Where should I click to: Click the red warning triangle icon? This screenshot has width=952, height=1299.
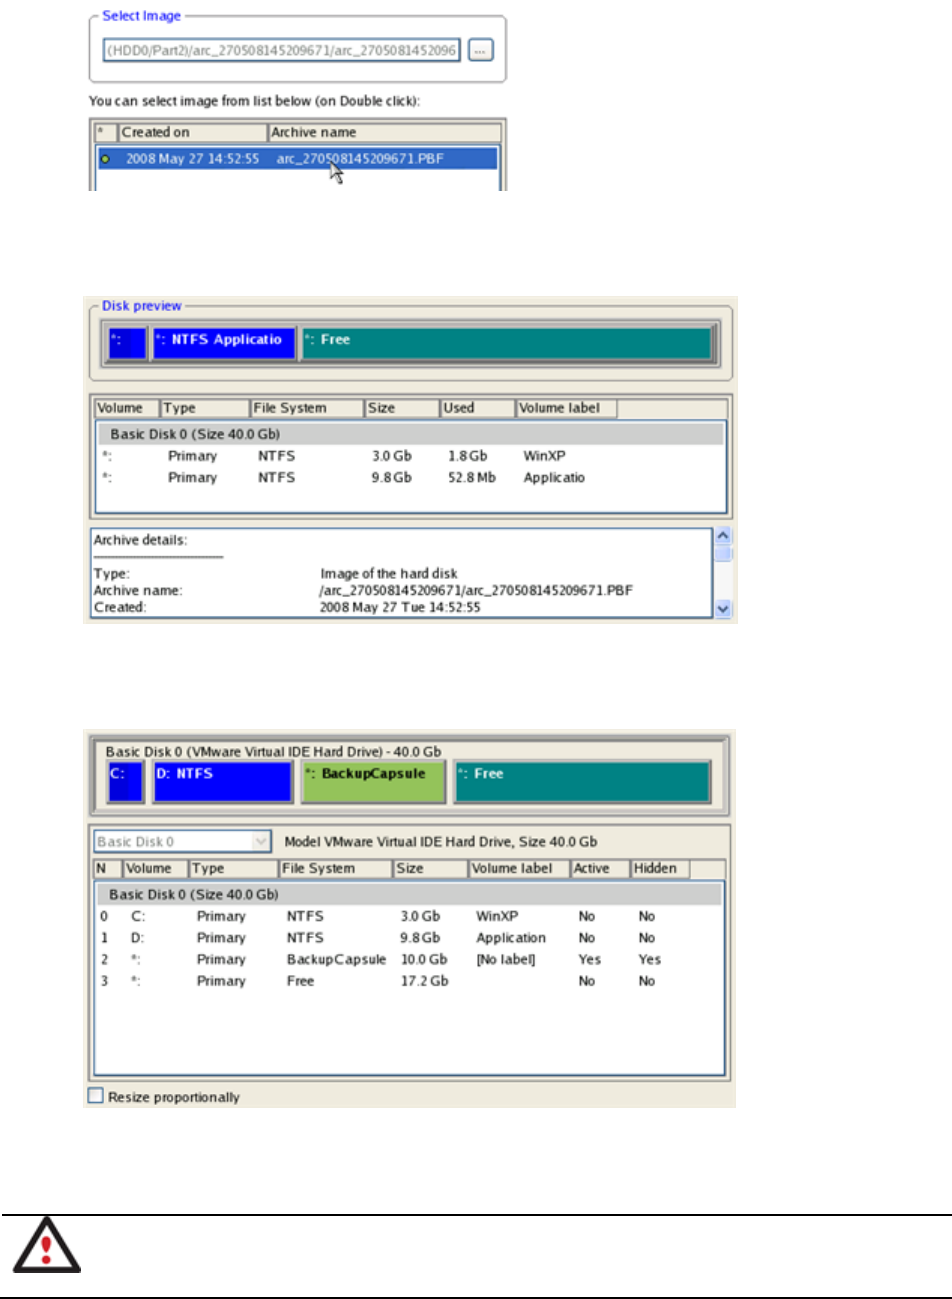(46, 1246)
